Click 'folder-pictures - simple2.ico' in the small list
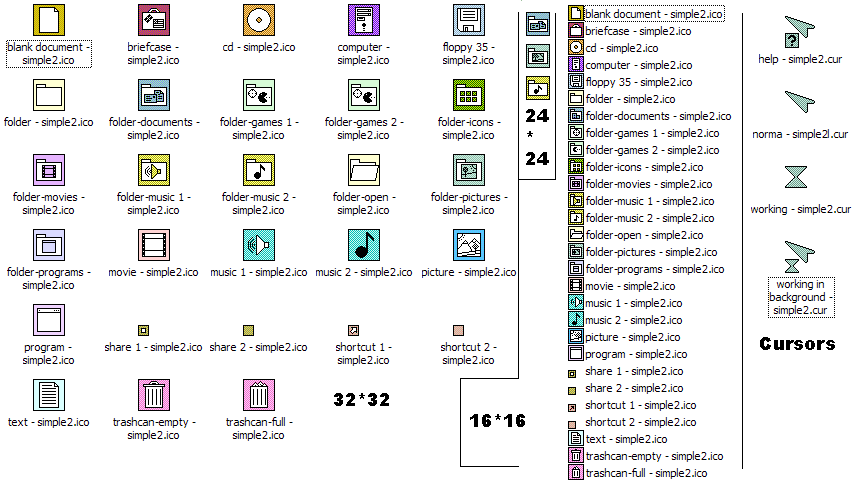The image size is (855, 490). 644,252
